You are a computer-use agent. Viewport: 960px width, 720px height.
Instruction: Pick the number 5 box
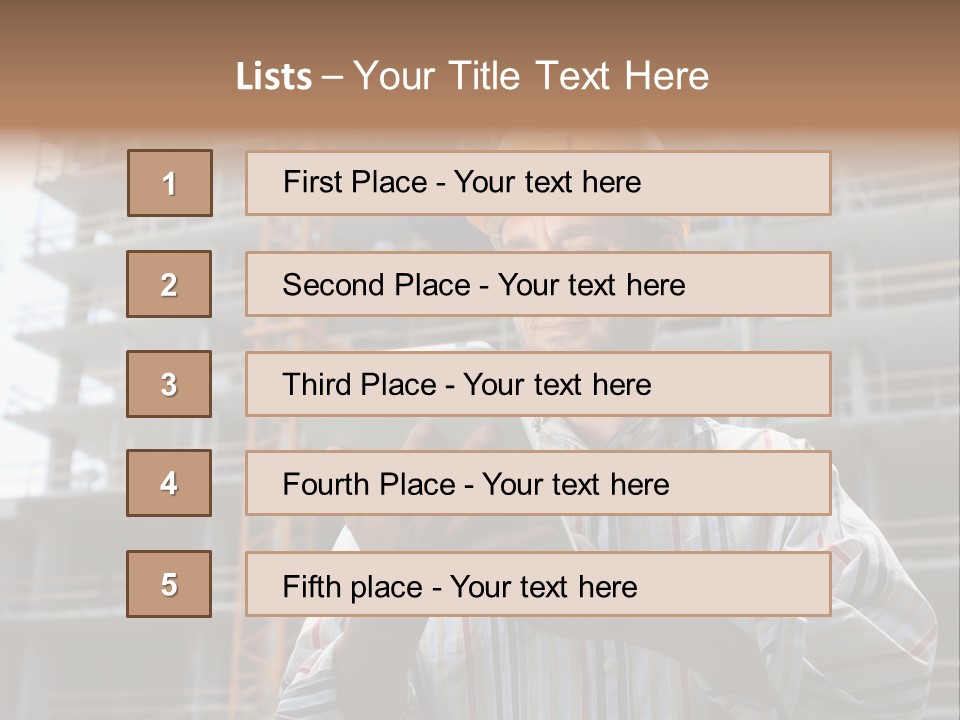click(169, 584)
